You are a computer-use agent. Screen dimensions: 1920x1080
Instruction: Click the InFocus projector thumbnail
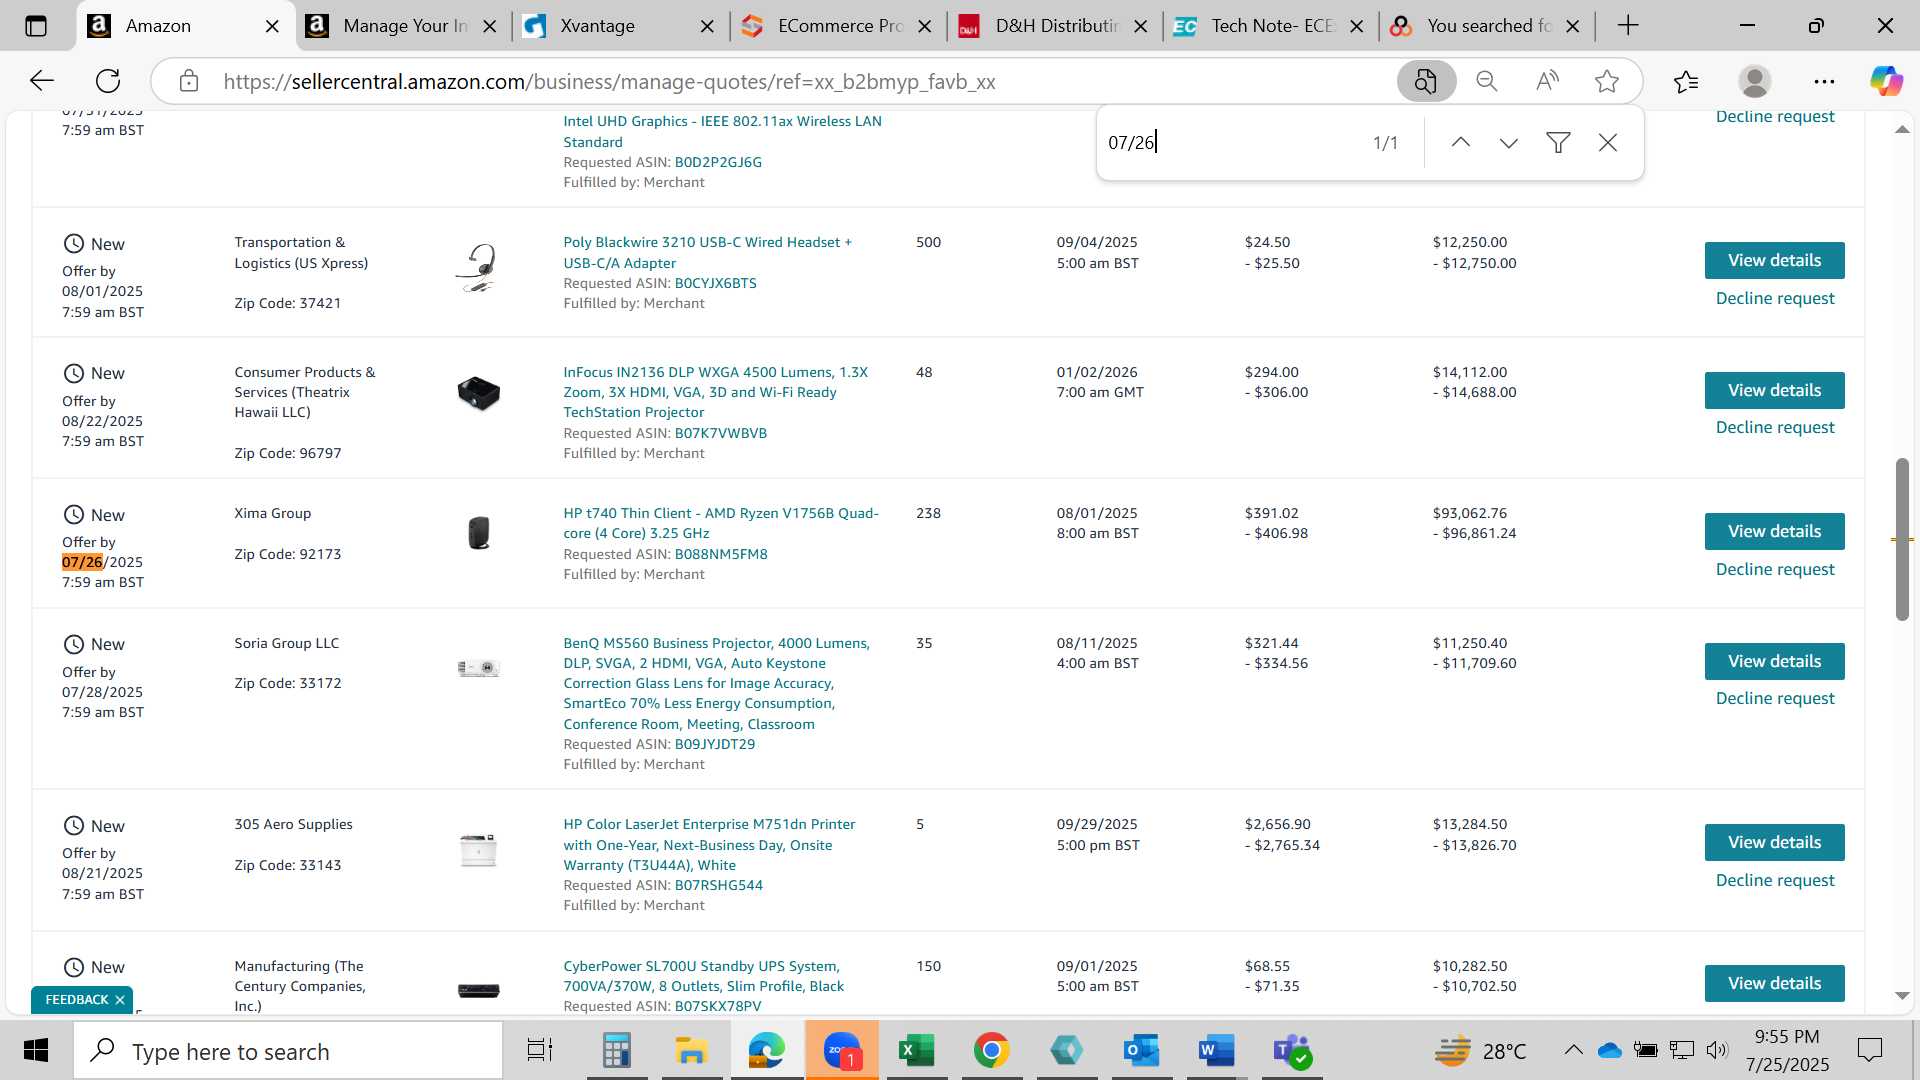point(478,393)
